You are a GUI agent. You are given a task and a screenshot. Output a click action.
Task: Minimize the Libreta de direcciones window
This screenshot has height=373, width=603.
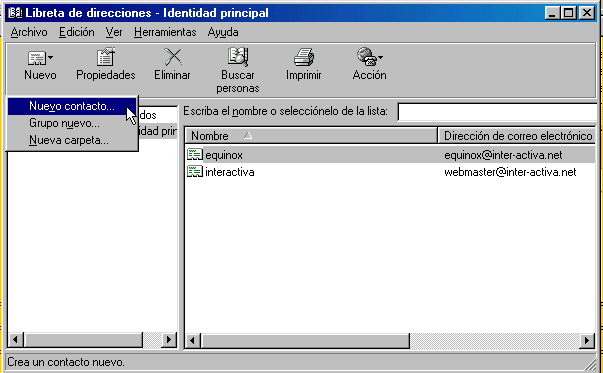(552, 13)
